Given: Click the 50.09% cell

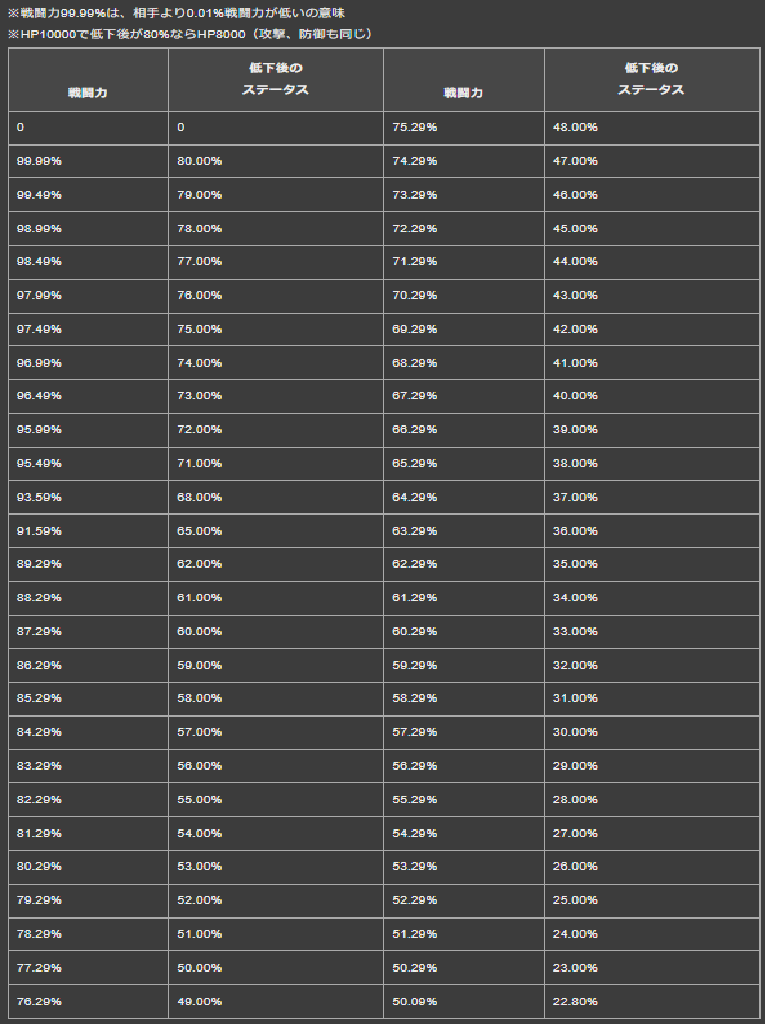Looking at the screenshot, I should click(x=414, y=1001).
